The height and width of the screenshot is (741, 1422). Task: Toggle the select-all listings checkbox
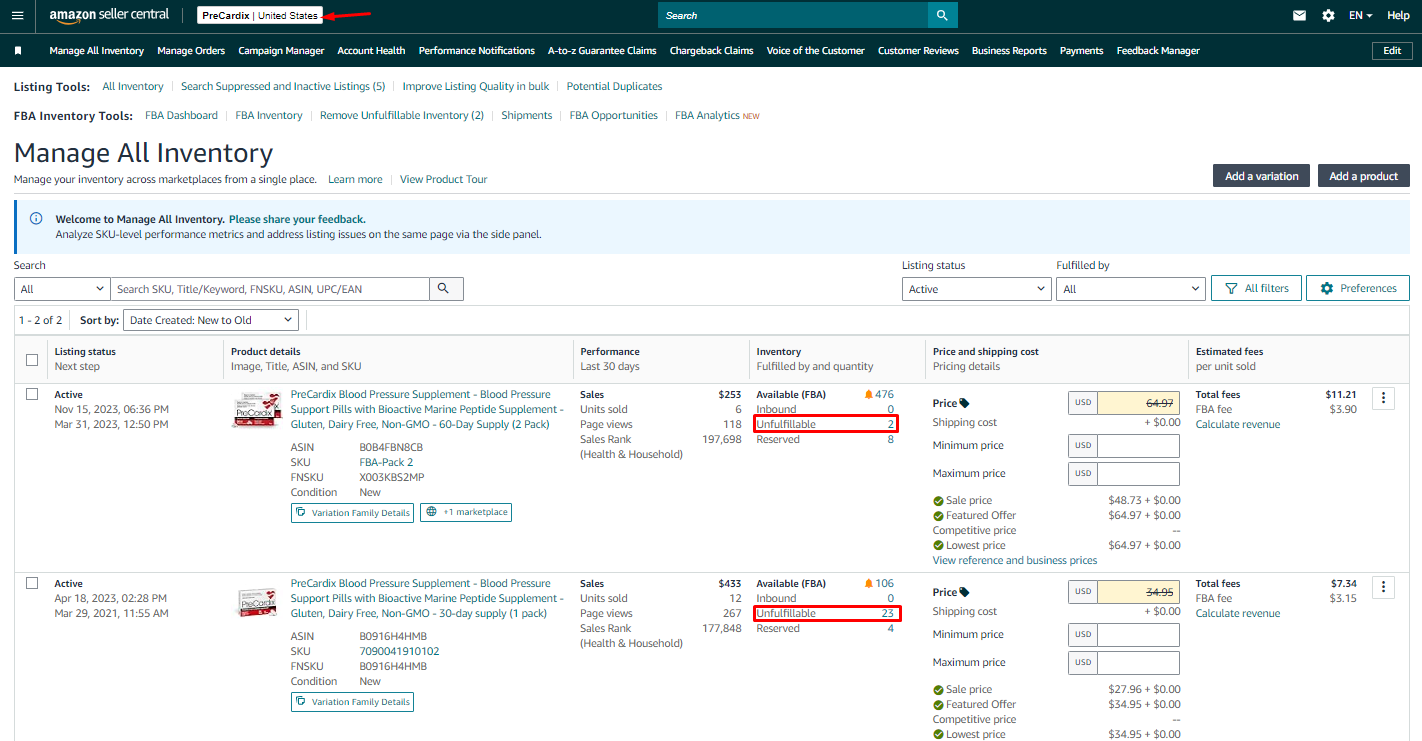pyautogui.click(x=32, y=360)
